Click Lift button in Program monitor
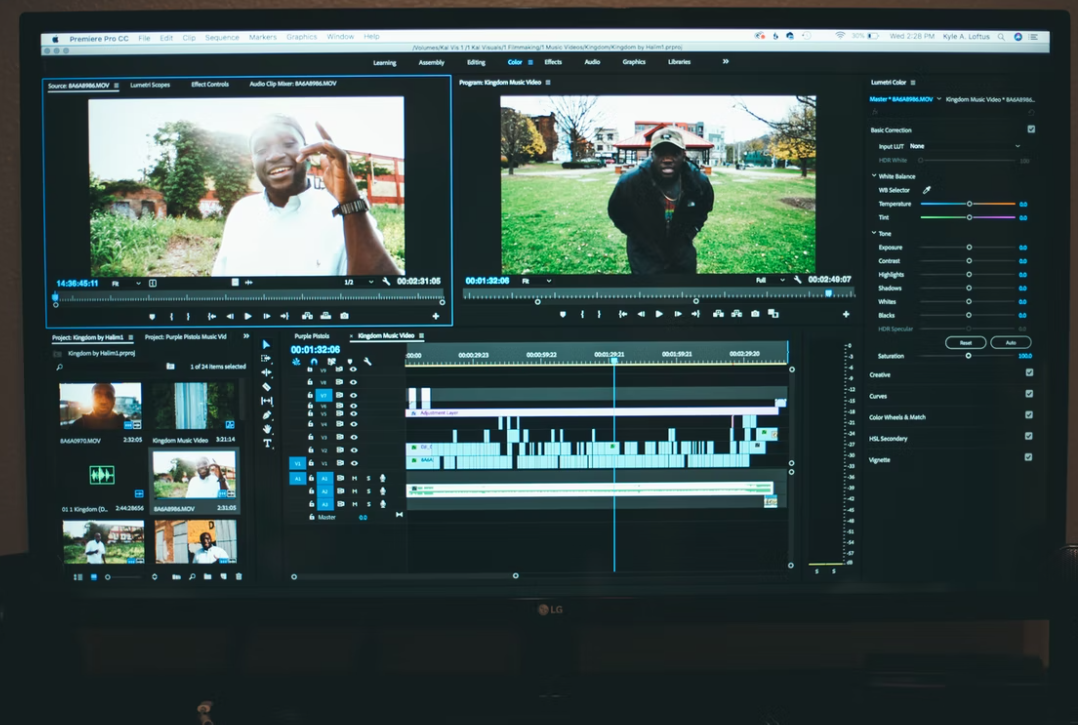Screen dimensions: 1078x725 click(x=718, y=313)
